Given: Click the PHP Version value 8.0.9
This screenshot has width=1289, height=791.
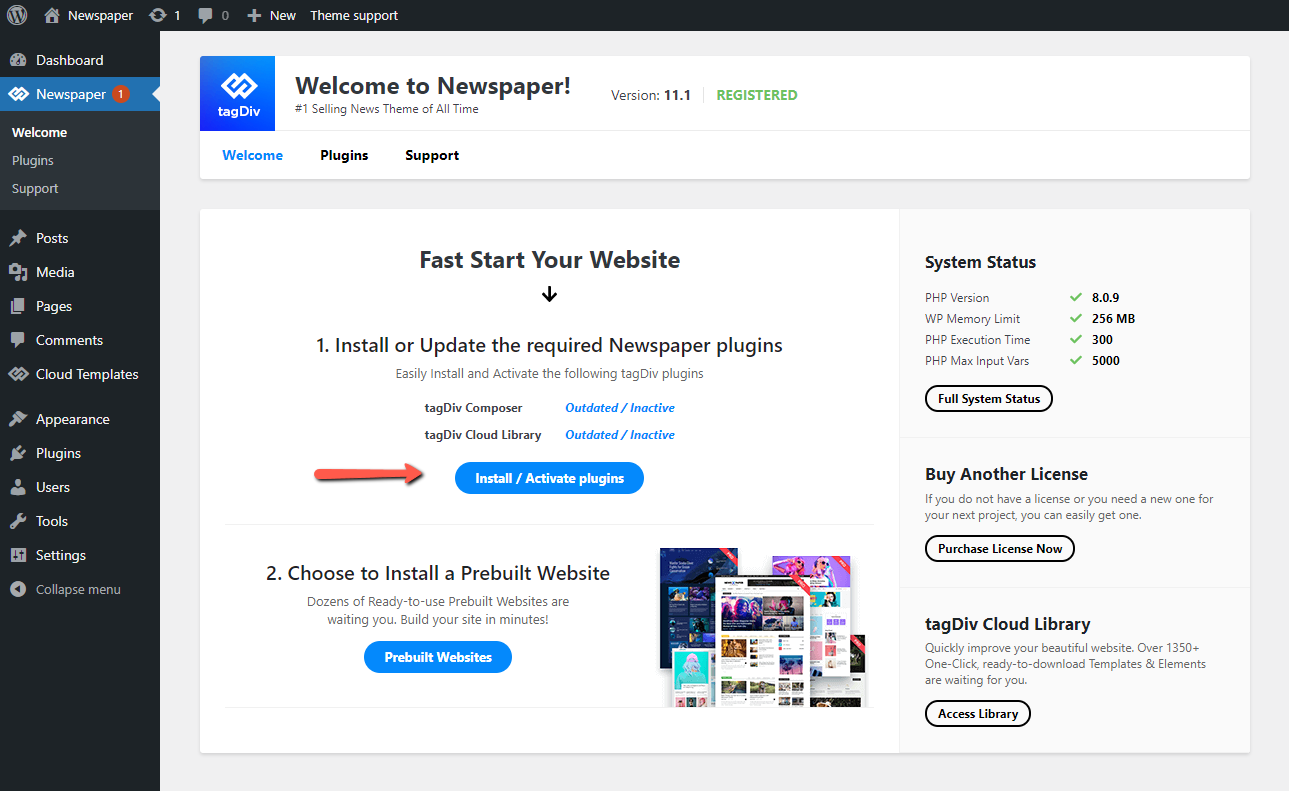Looking at the screenshot, I should (x=1106, y=298).
